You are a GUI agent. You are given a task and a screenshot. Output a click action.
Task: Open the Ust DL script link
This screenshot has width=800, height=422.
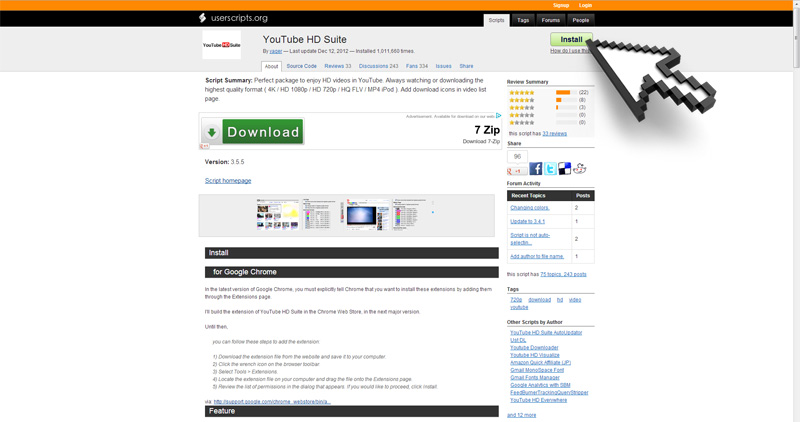pos(518,340)
